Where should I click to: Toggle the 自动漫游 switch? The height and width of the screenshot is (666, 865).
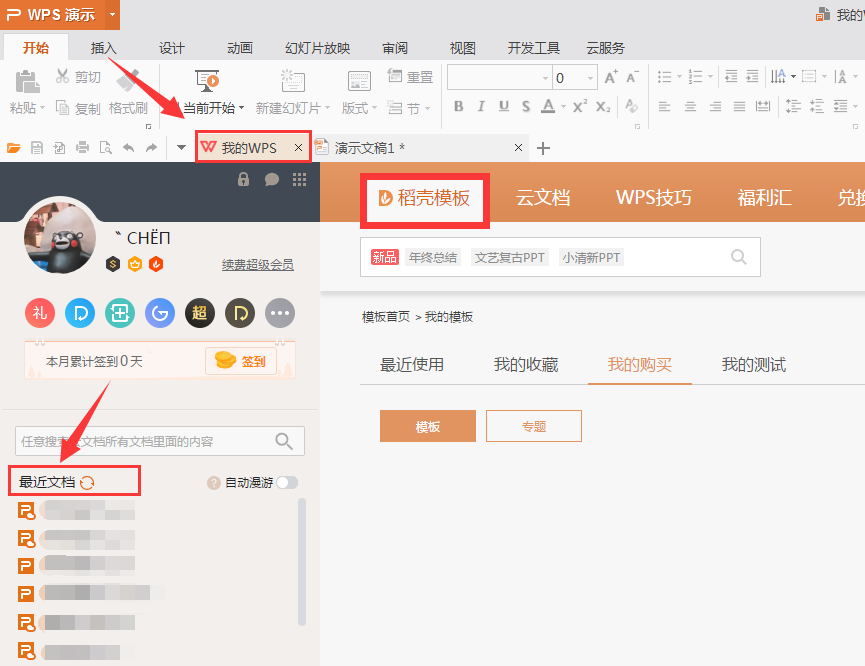(287, 483)
